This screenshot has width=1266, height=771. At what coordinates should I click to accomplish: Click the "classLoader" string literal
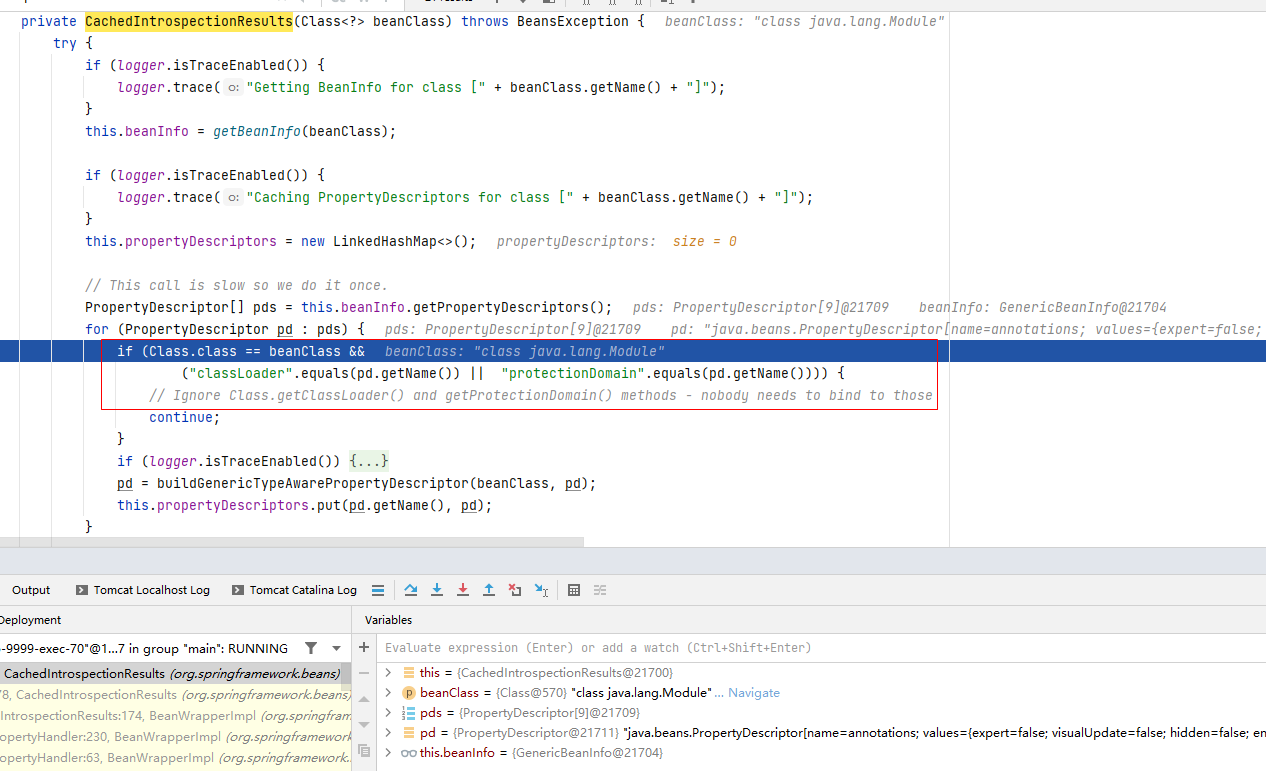pyautogui.click(x=237, y=373)
